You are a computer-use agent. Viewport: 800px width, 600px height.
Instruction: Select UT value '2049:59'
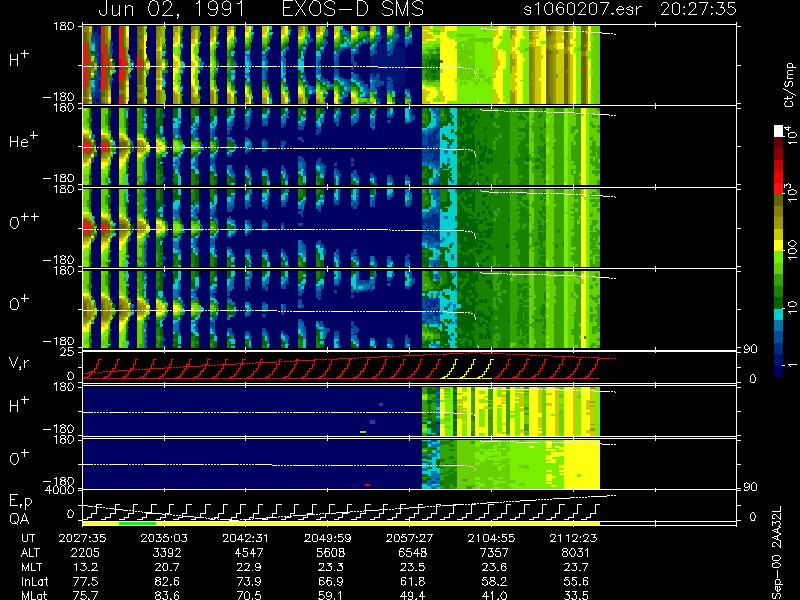click(328, 538)
